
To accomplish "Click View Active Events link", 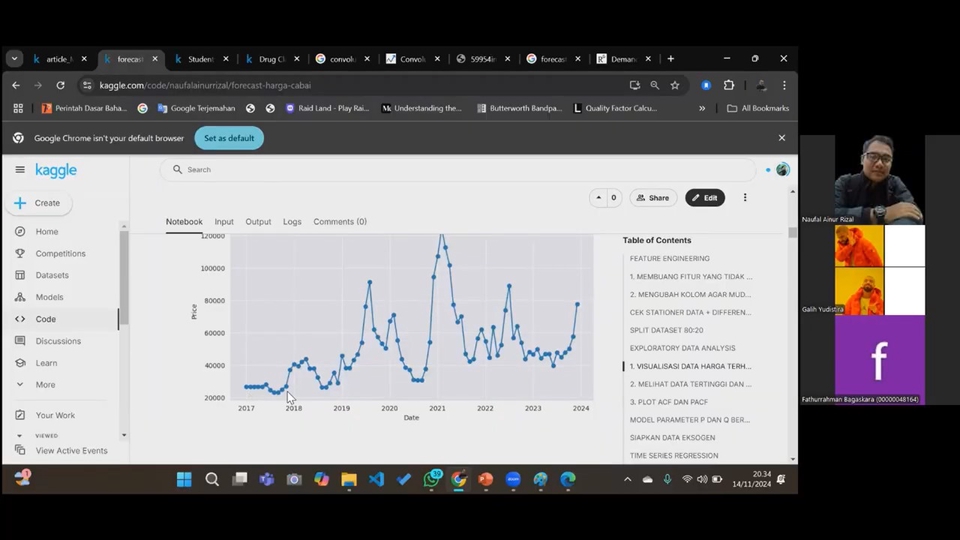I will click(x=71, y=451).
